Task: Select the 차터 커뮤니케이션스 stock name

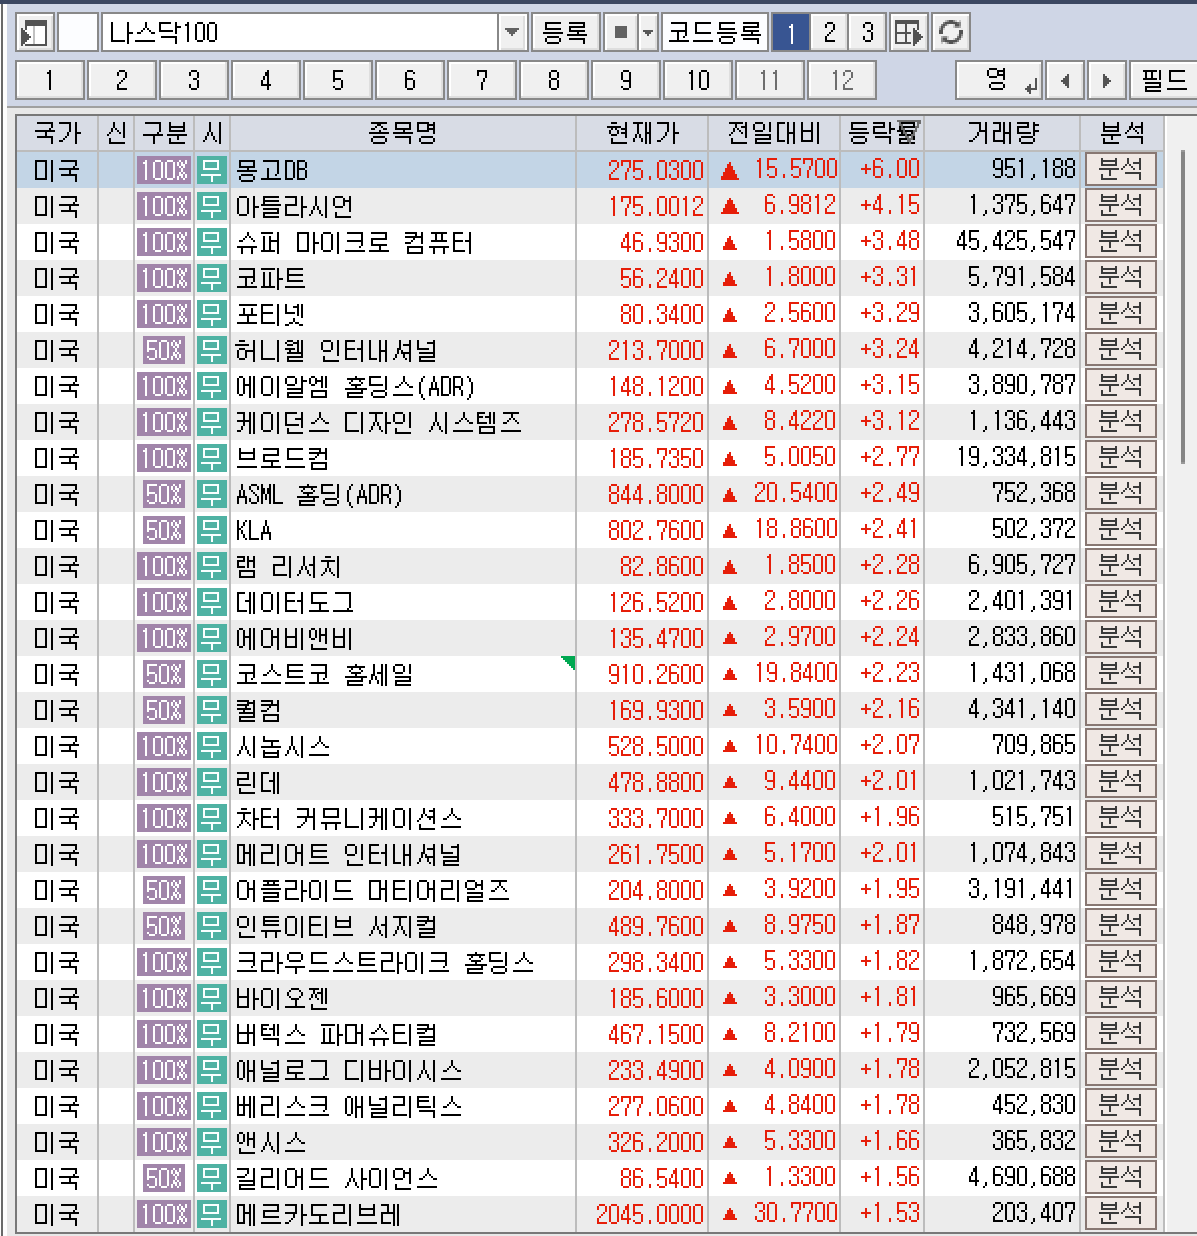Action: click(x=348, y=818)
